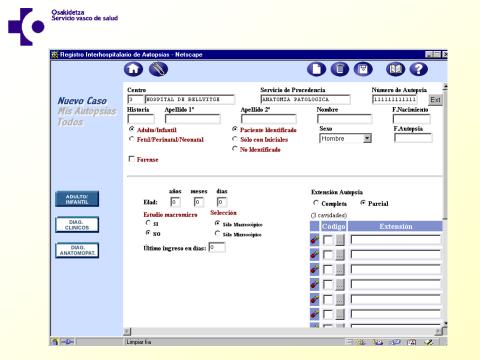Switch to DIAG. ANATOMOPAT. tab button

coord(77,250)
